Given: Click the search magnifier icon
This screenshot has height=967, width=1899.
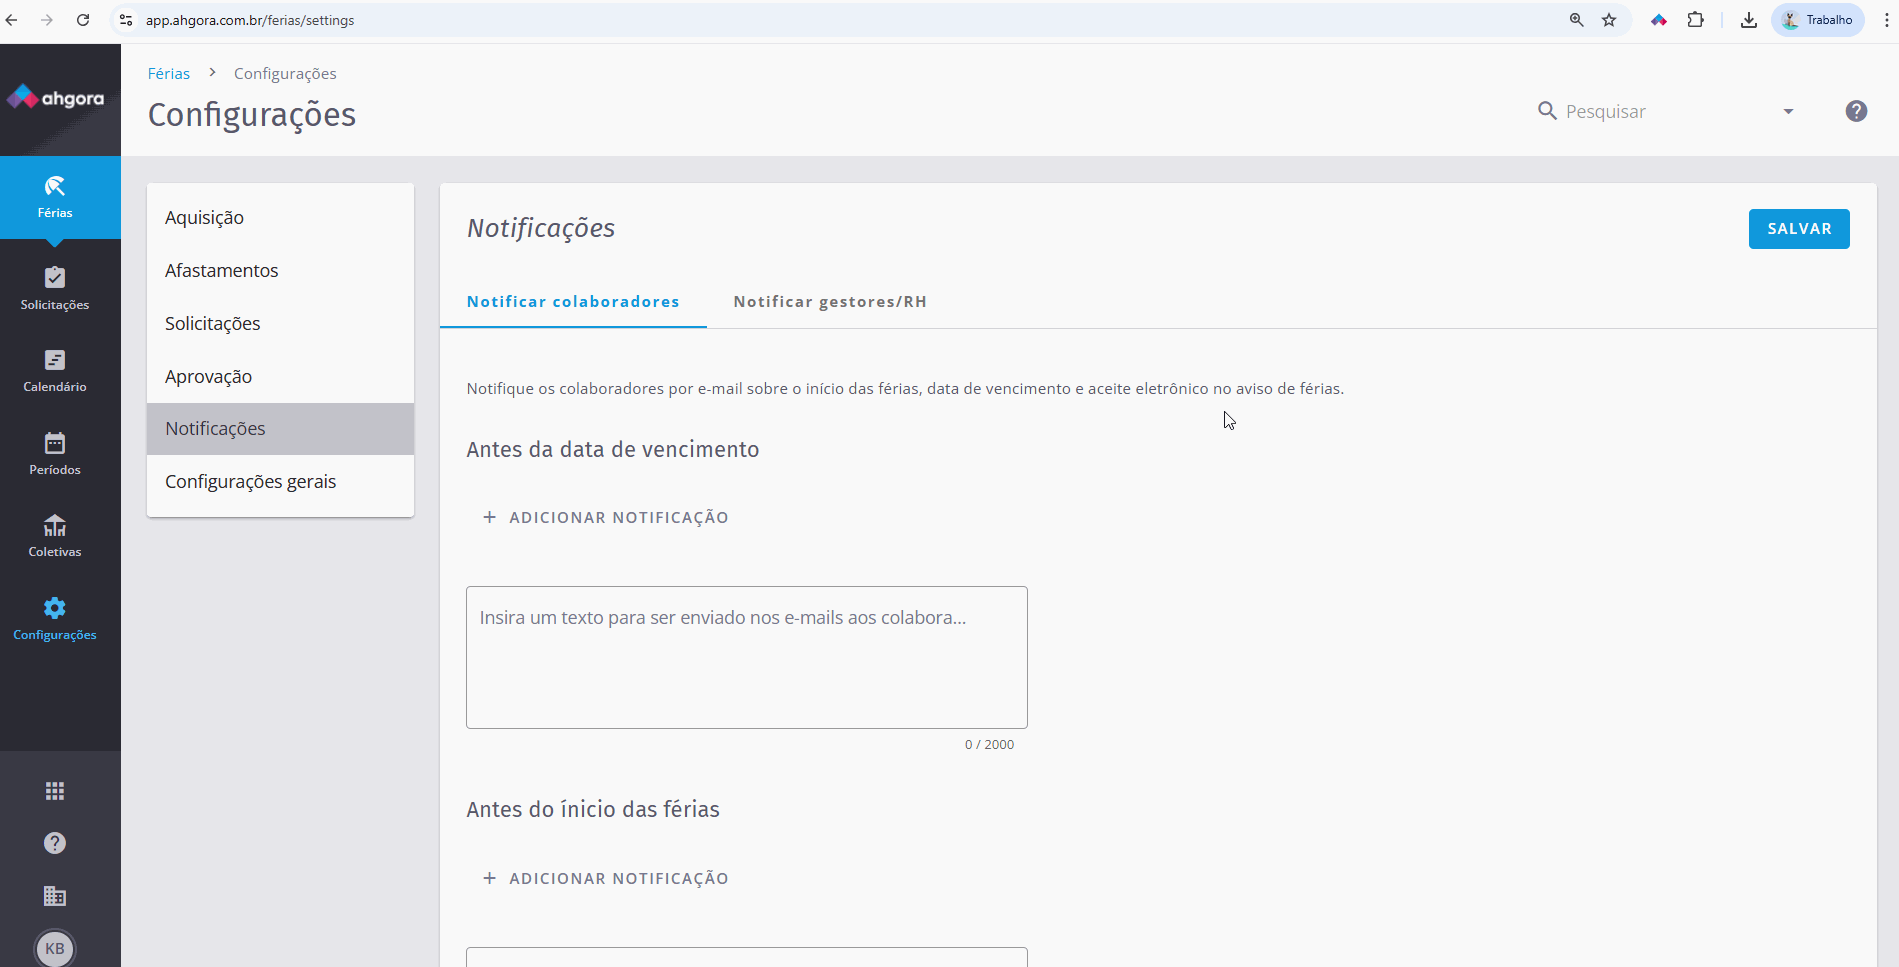Looking at the screenshot, I should point(1547,111).
